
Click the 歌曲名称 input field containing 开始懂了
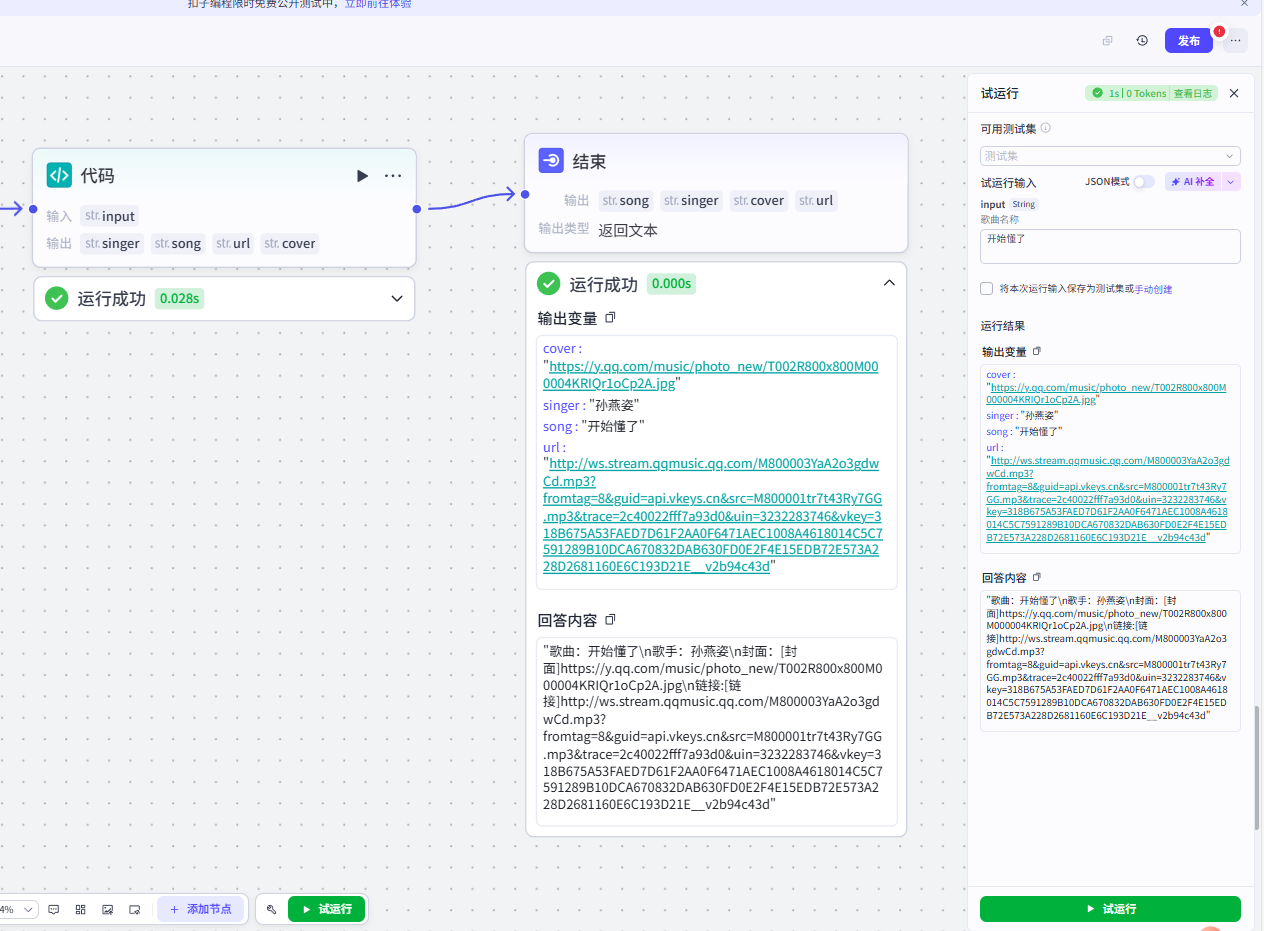tap(1110, 246)
